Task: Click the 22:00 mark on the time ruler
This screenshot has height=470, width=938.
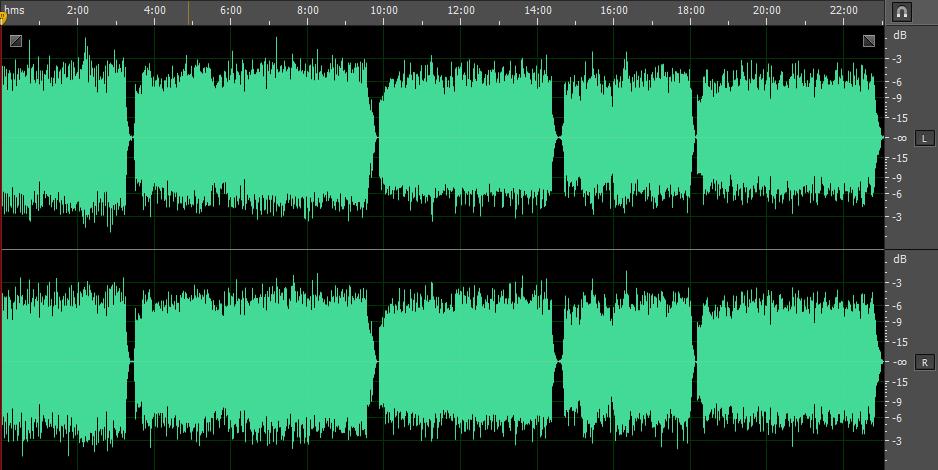Action: coord(844,10)
